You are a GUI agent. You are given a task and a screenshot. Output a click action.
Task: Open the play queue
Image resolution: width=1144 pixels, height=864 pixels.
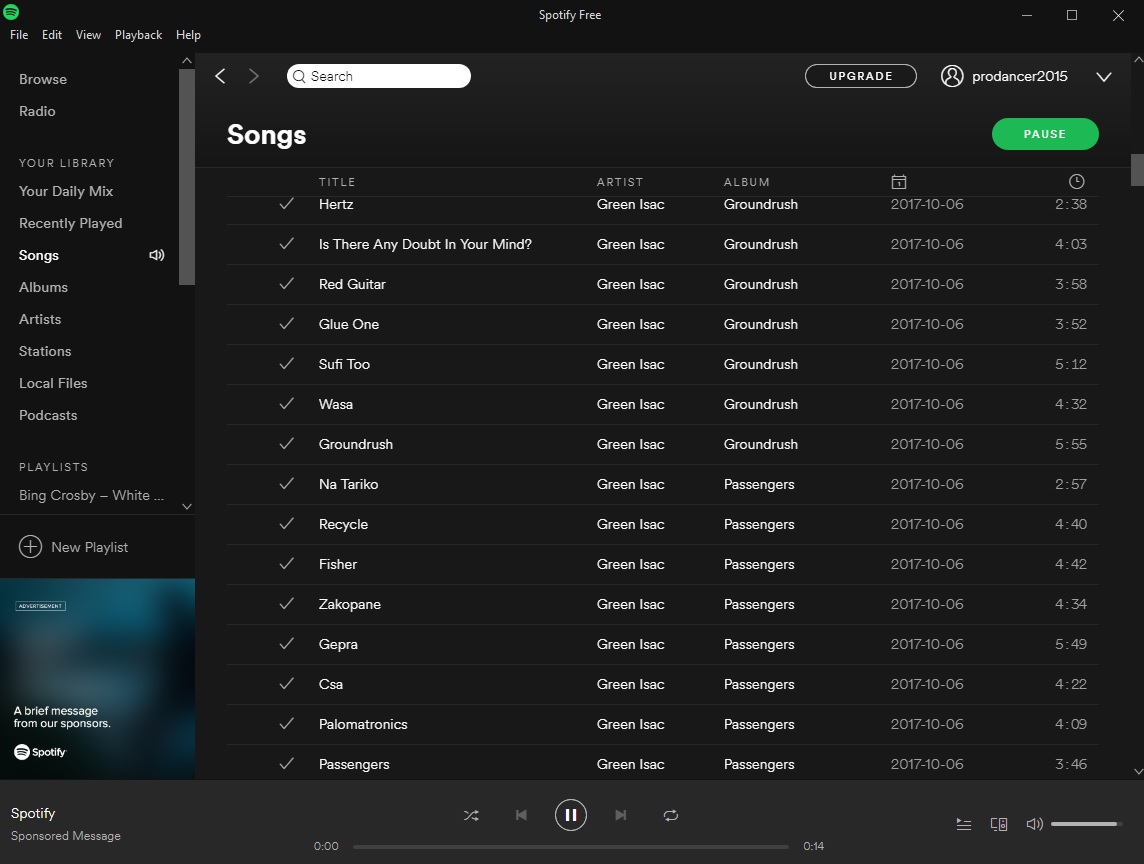coord(963,824)
